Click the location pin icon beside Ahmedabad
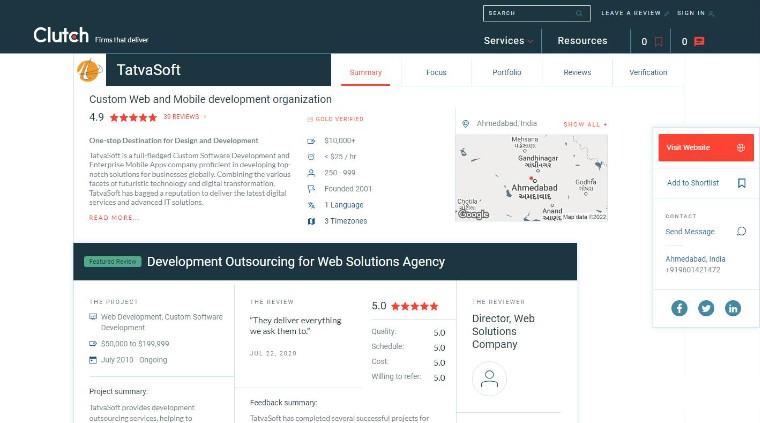760x423 pixels. click(465, 124)
